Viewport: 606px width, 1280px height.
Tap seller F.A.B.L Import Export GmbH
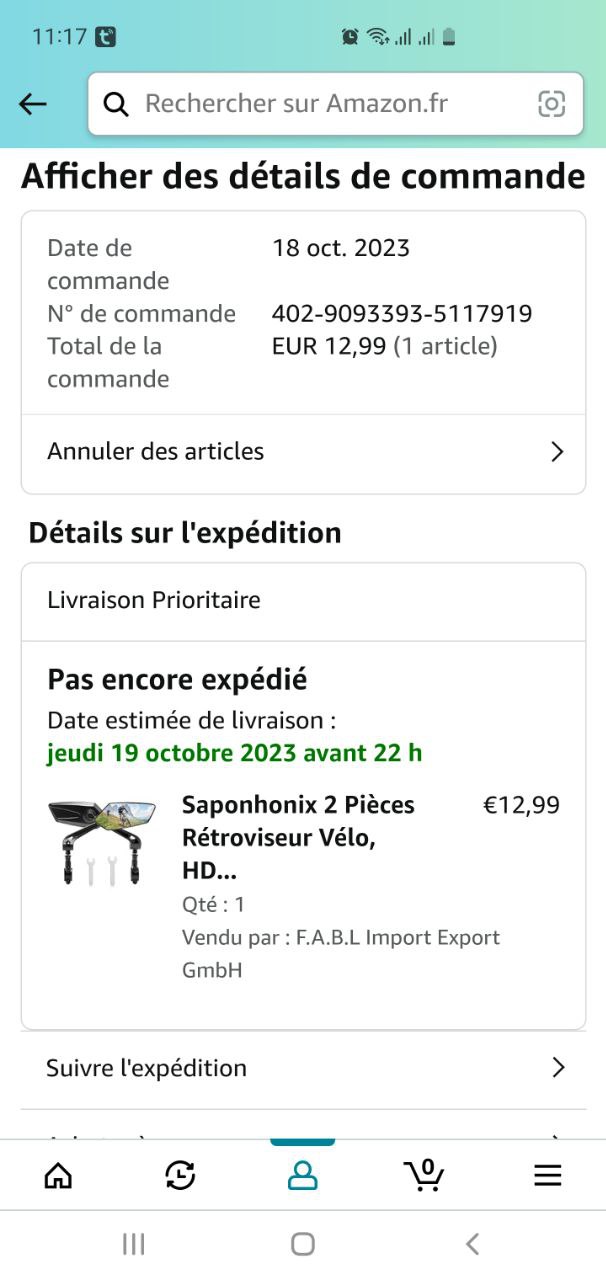pos(340,953)
